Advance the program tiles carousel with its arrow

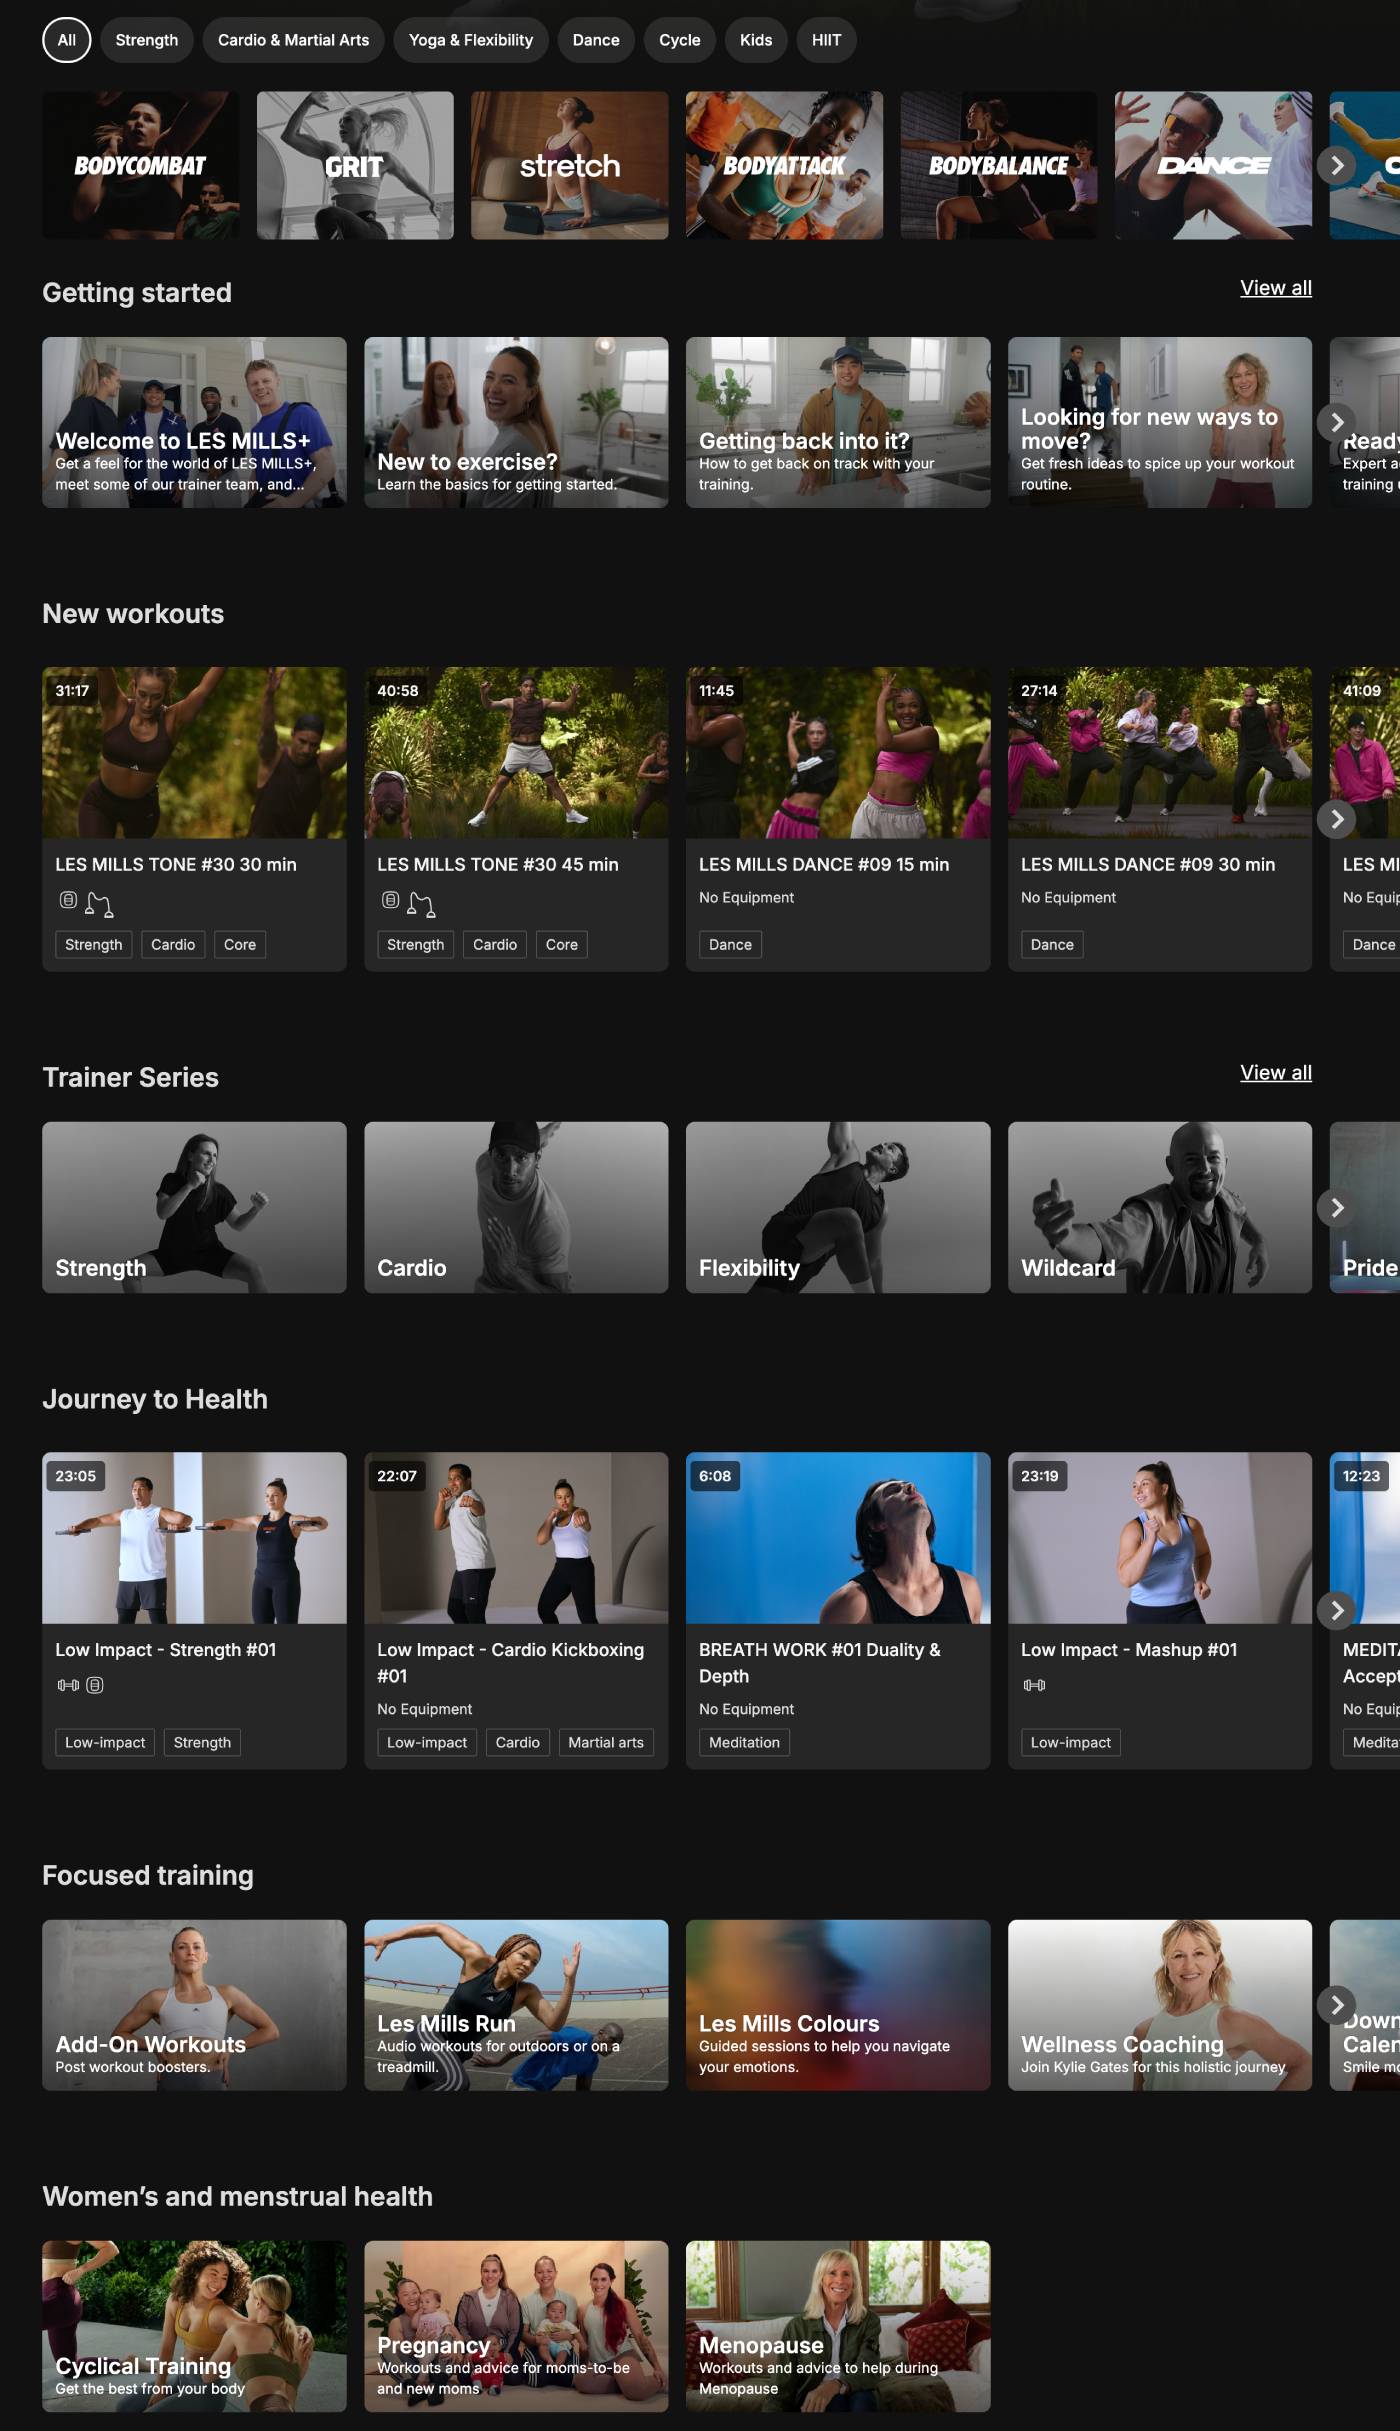pyautogui.click(x=1337, y=165)
